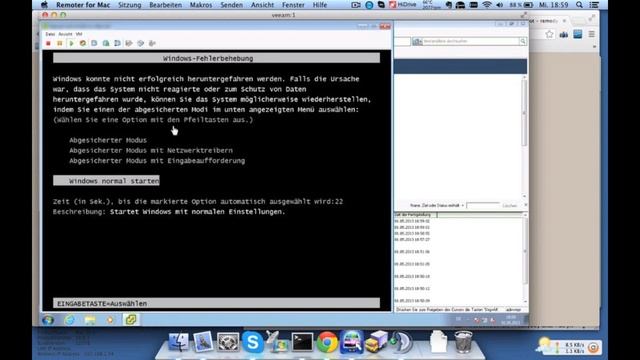
Task: Click the first gray icon at VM toolbar's right end
Action: coord(129,43)
